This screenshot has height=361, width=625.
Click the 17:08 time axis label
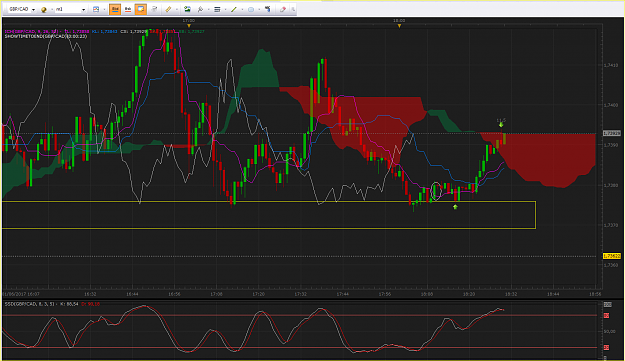tap(216, 294)
